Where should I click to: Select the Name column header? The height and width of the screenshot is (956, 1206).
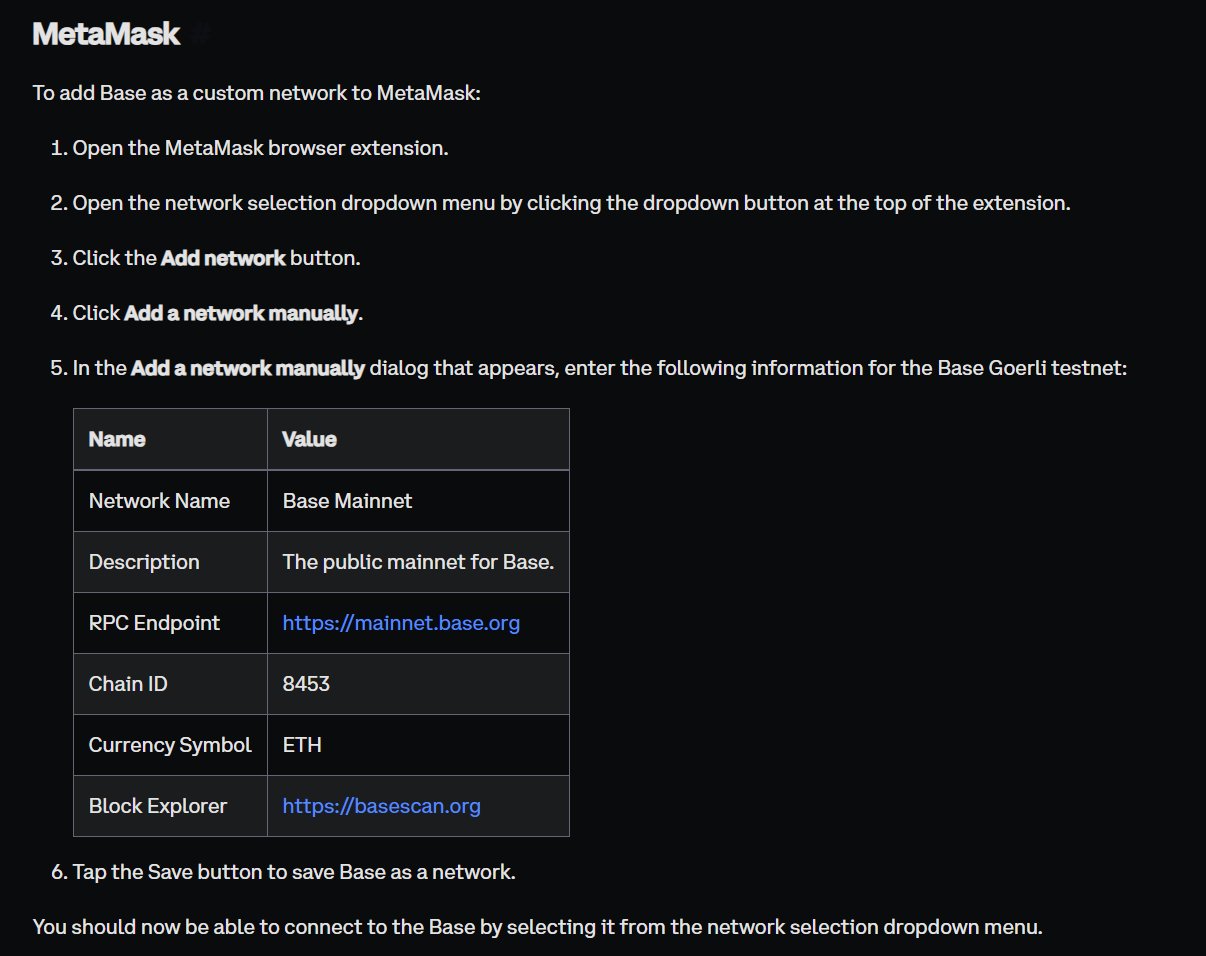click(170, 439)
